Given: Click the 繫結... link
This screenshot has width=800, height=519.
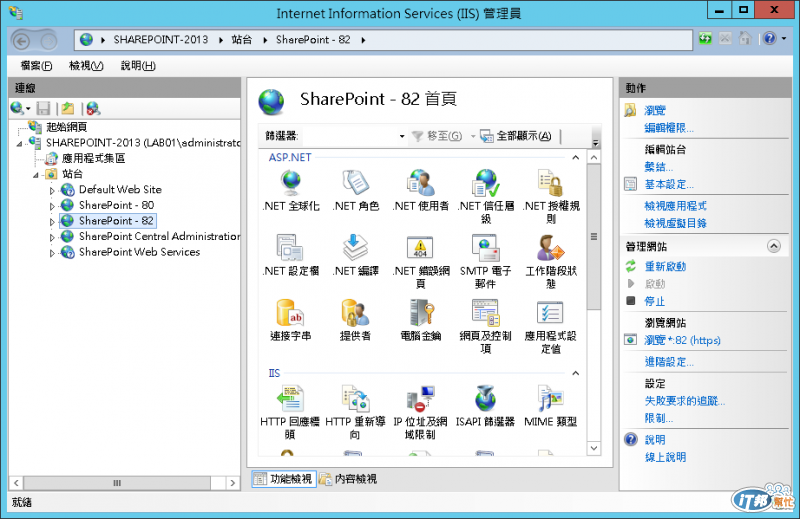Looking at the screenshot, I should tap(659, 167).
